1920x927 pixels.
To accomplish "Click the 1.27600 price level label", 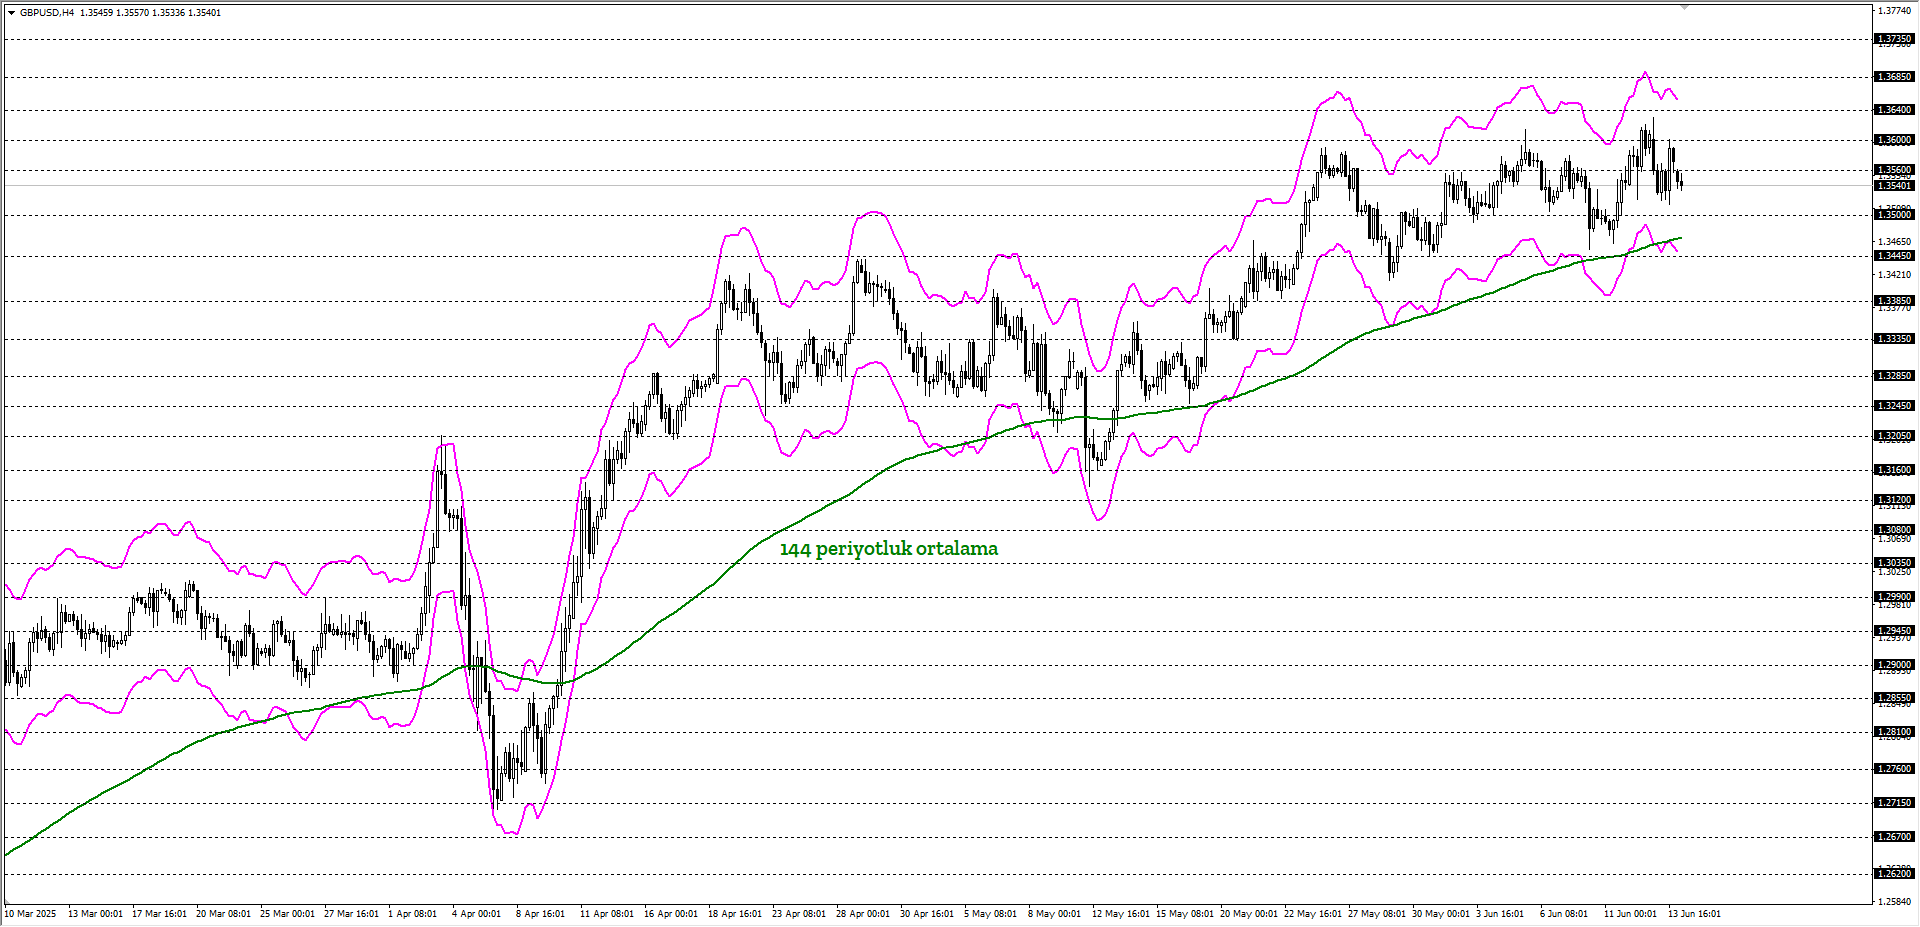I will [x=1893, y=769].
